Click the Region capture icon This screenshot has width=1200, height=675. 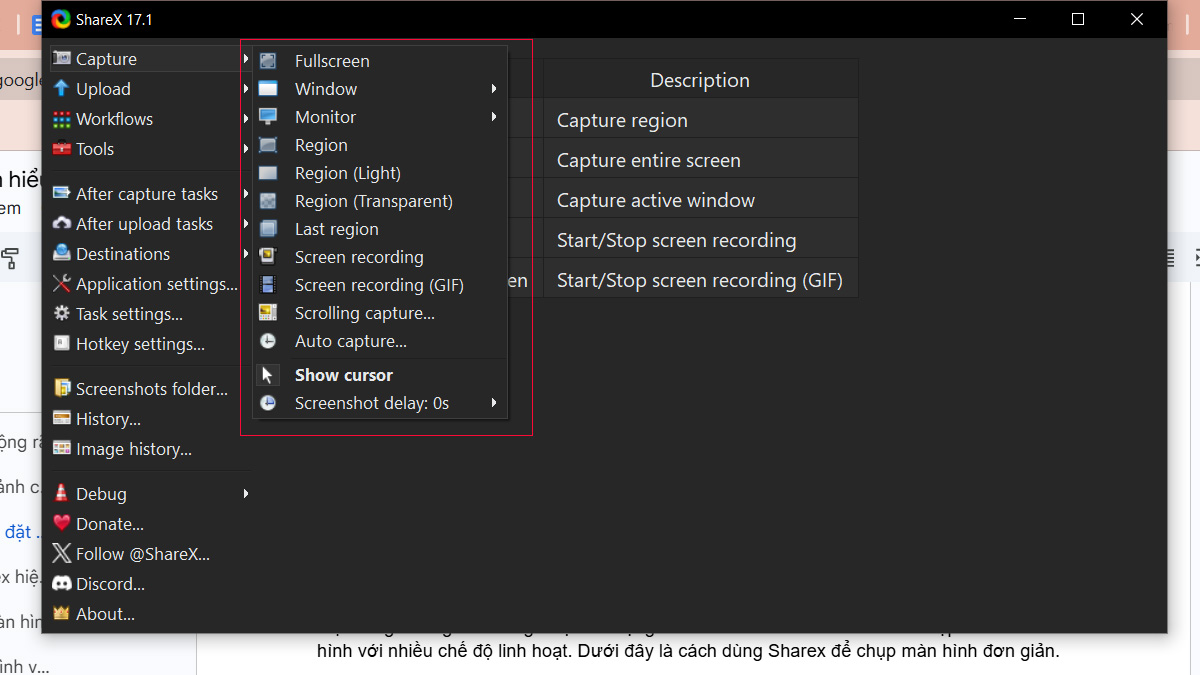point(268,145)
